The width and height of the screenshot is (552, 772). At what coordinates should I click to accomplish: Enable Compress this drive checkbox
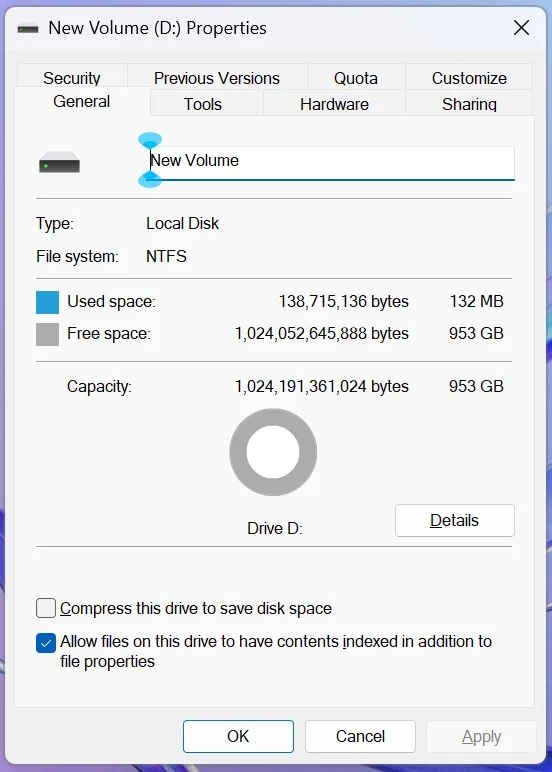46,608
